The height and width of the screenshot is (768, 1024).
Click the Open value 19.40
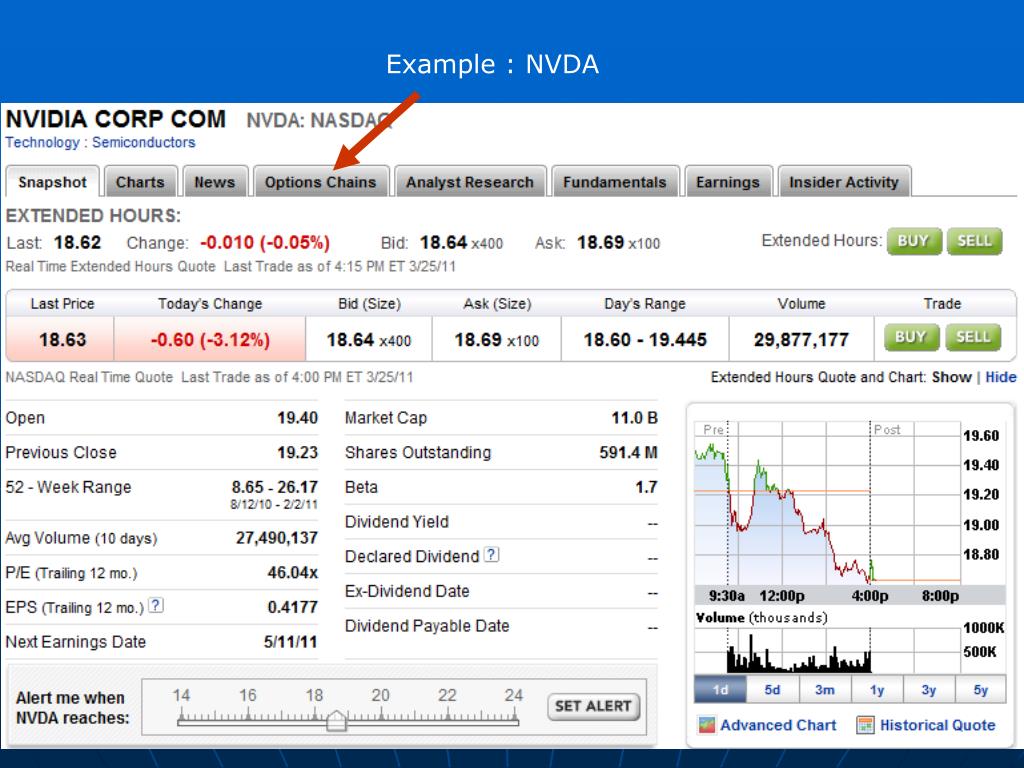[x=298, y=418]
